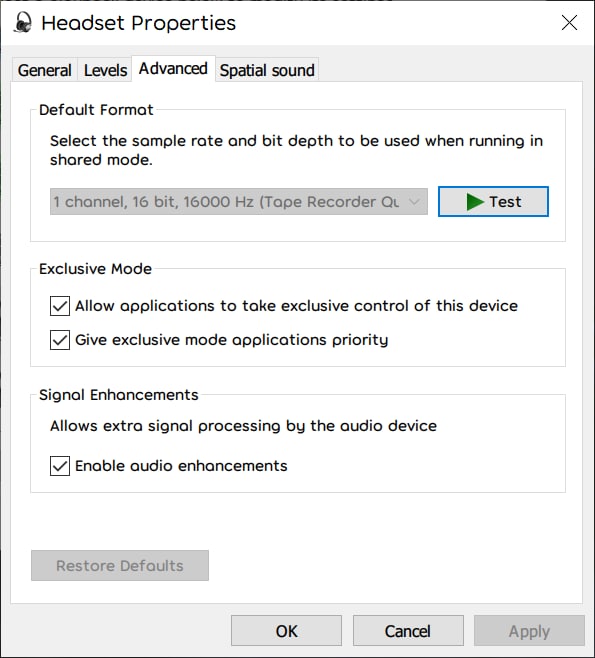Screen dimensions: 595x658
Task: Click Restore Defaults button
Action: pos(120,565)
